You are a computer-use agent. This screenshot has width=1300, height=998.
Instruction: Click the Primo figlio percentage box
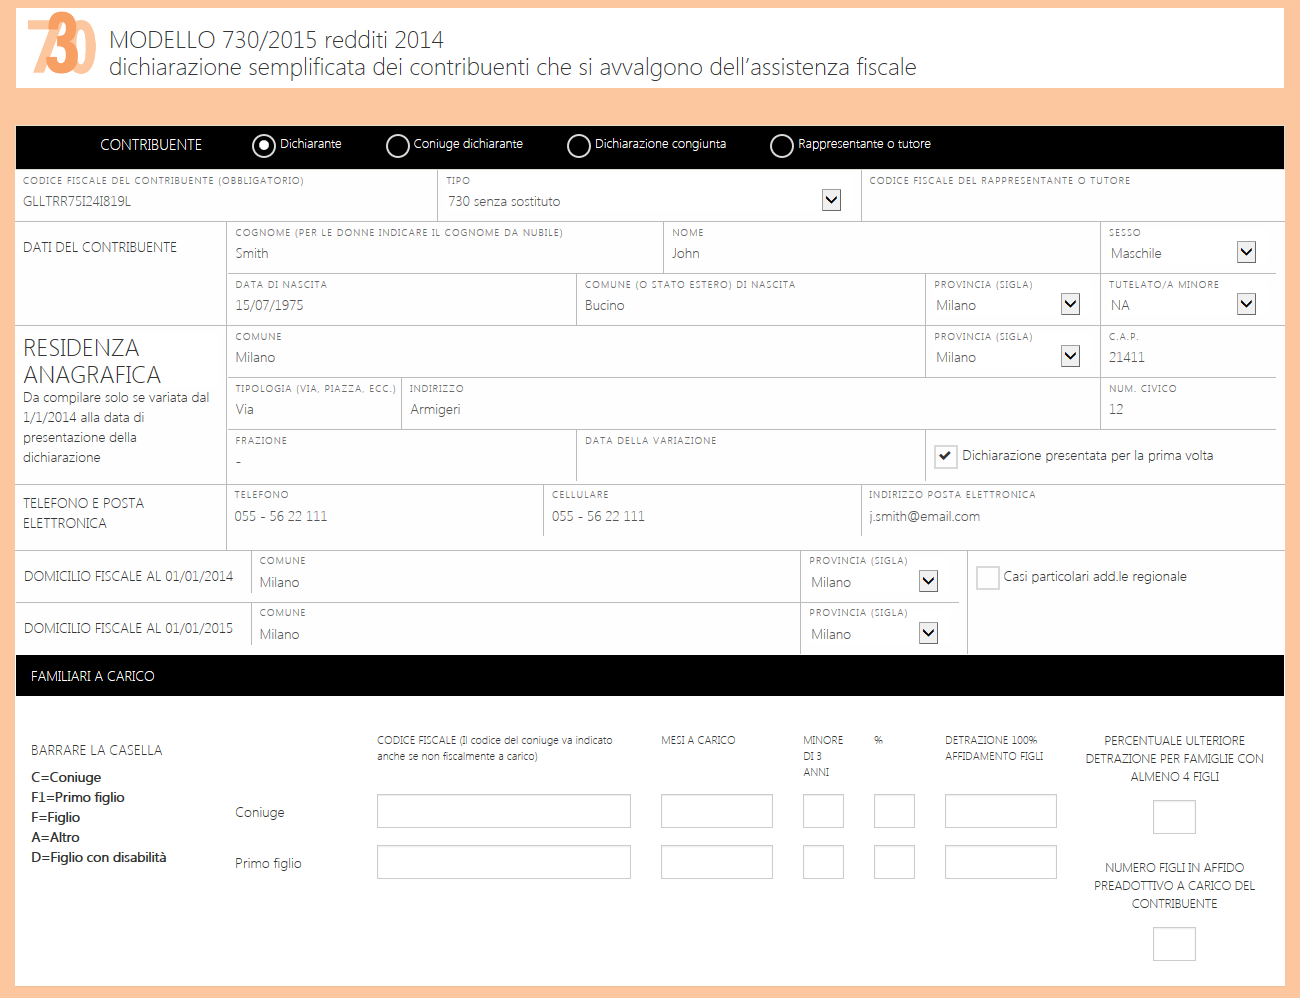[x=894, y=862]
